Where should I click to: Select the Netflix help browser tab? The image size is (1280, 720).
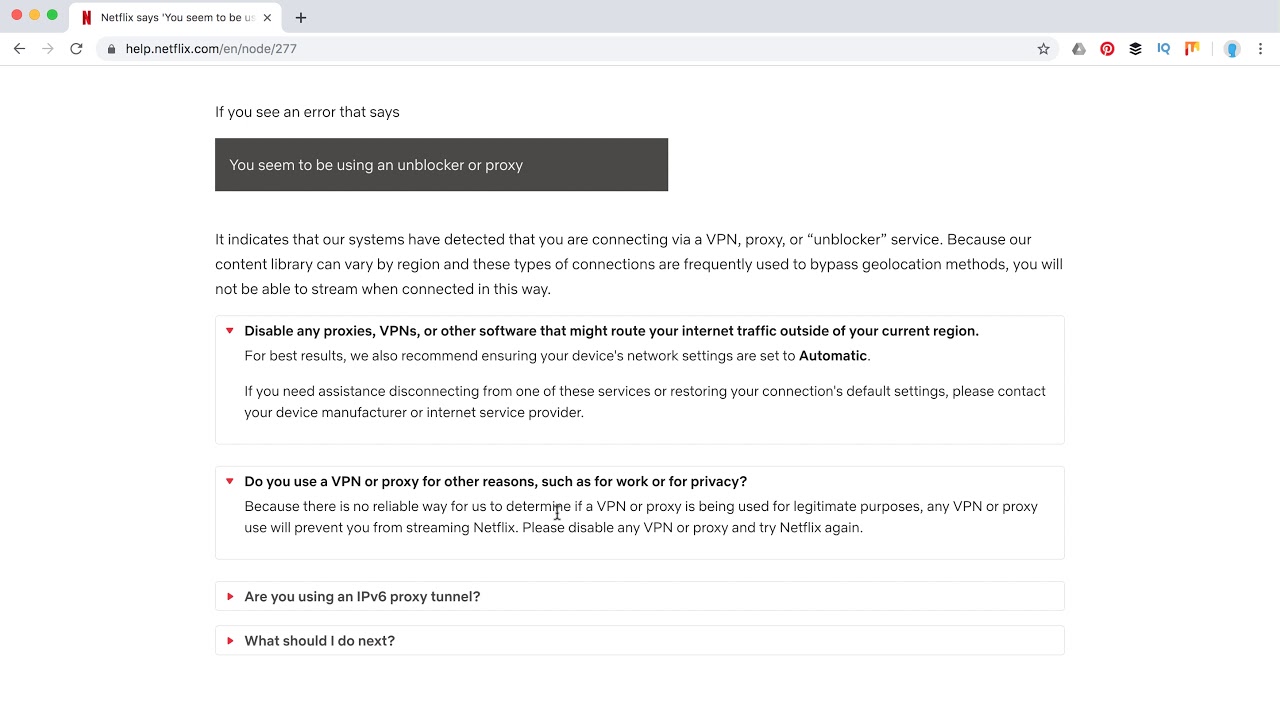tap(170, 17)
